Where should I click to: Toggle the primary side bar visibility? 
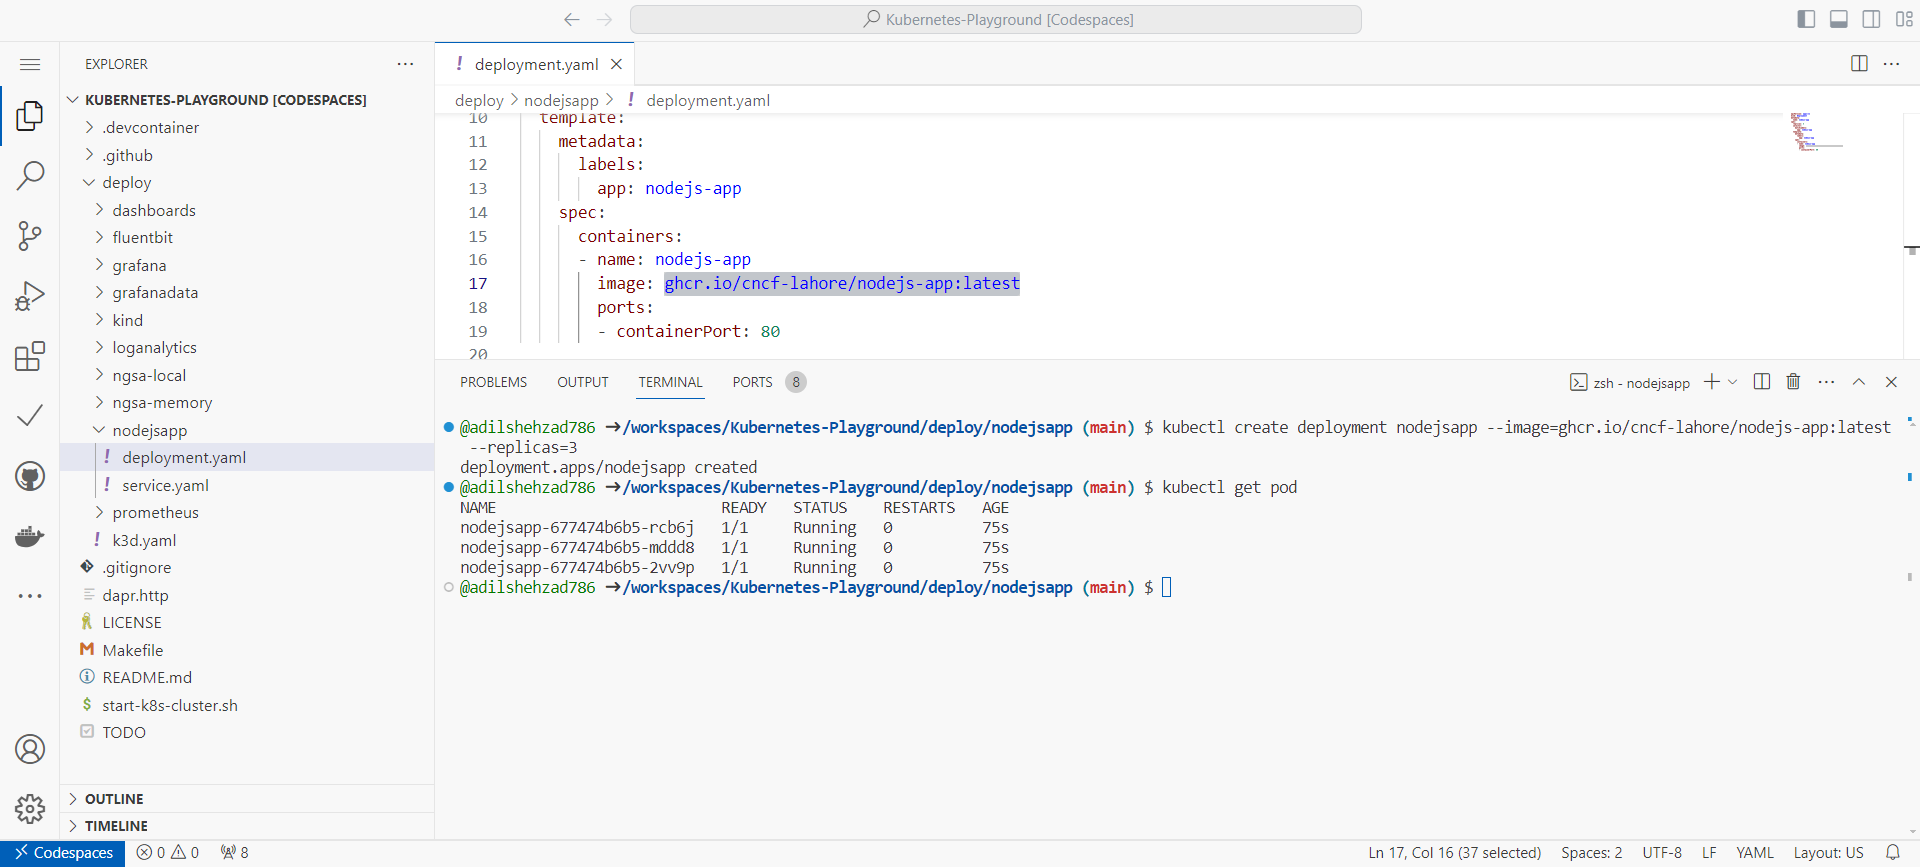1806,19
